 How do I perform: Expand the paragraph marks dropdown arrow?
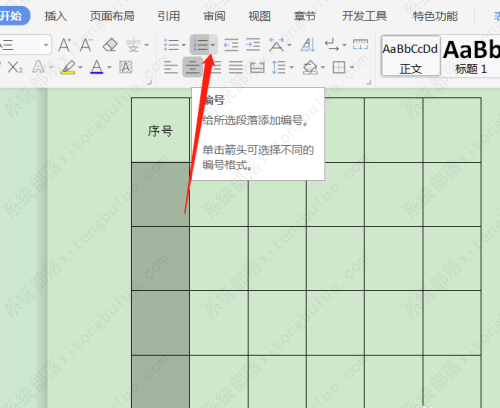(x=344, y=45)
